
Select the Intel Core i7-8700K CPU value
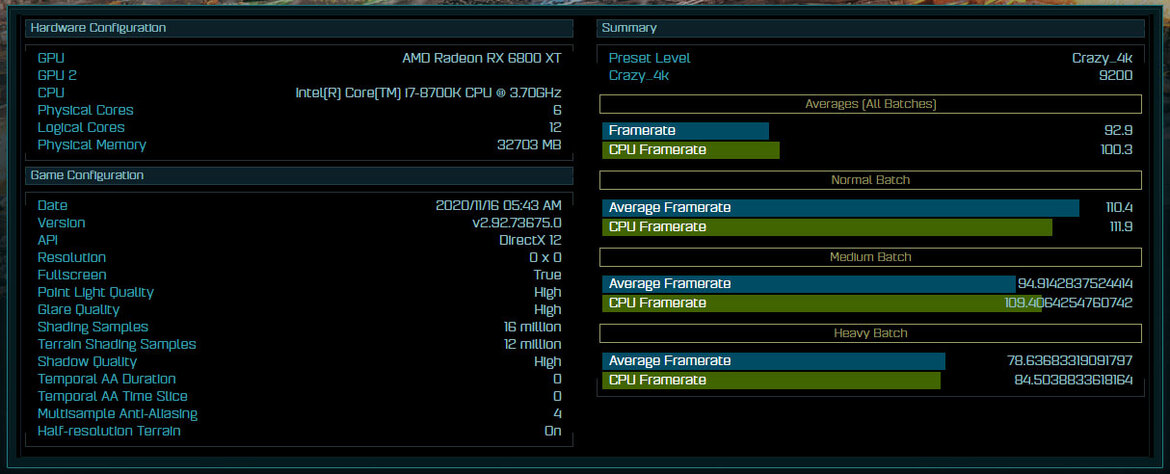click(428, 93)
